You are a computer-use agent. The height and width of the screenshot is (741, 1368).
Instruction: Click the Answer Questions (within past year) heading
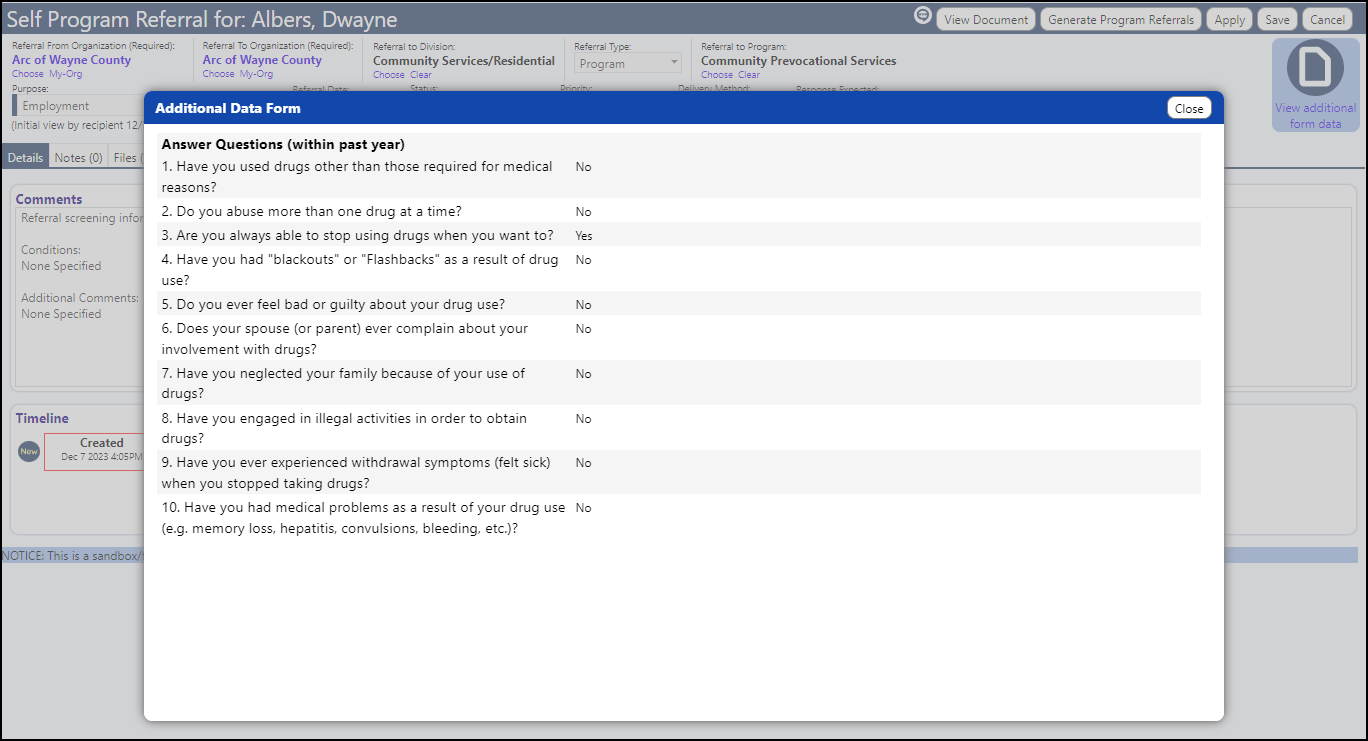click(x=283, y=144)
